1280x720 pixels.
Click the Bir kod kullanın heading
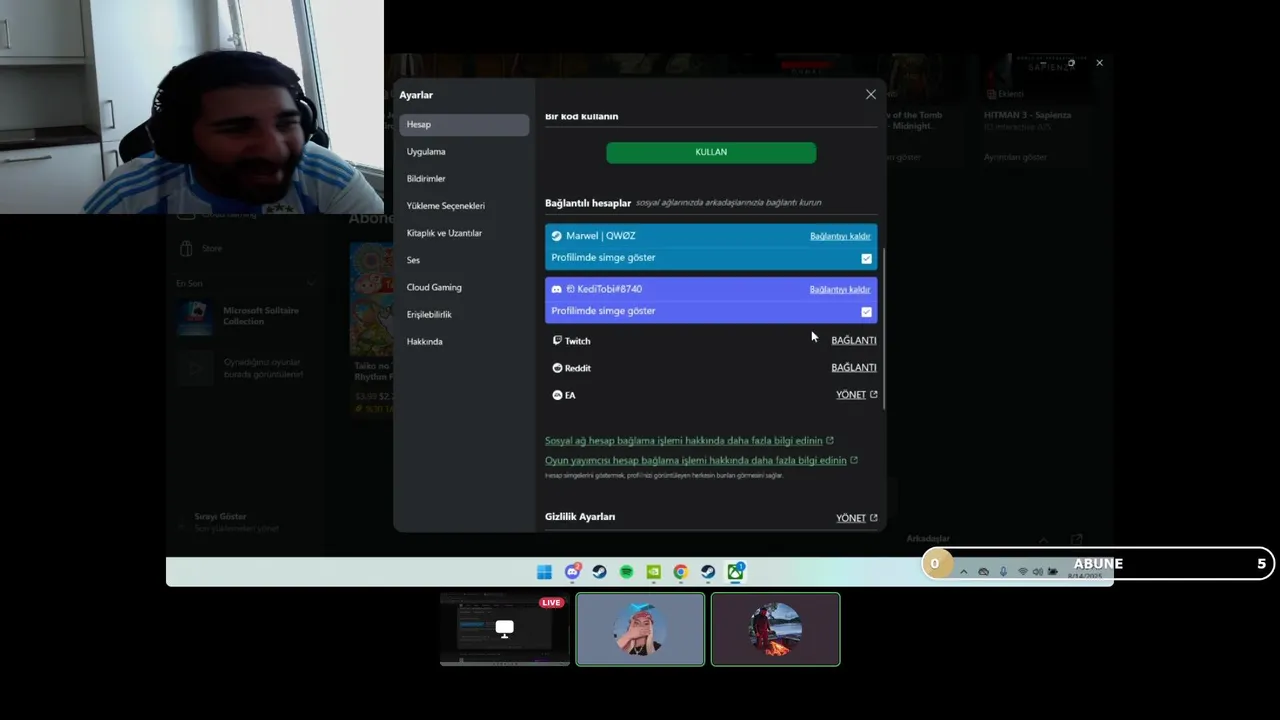pyautogui.click(x=582, y=117)
